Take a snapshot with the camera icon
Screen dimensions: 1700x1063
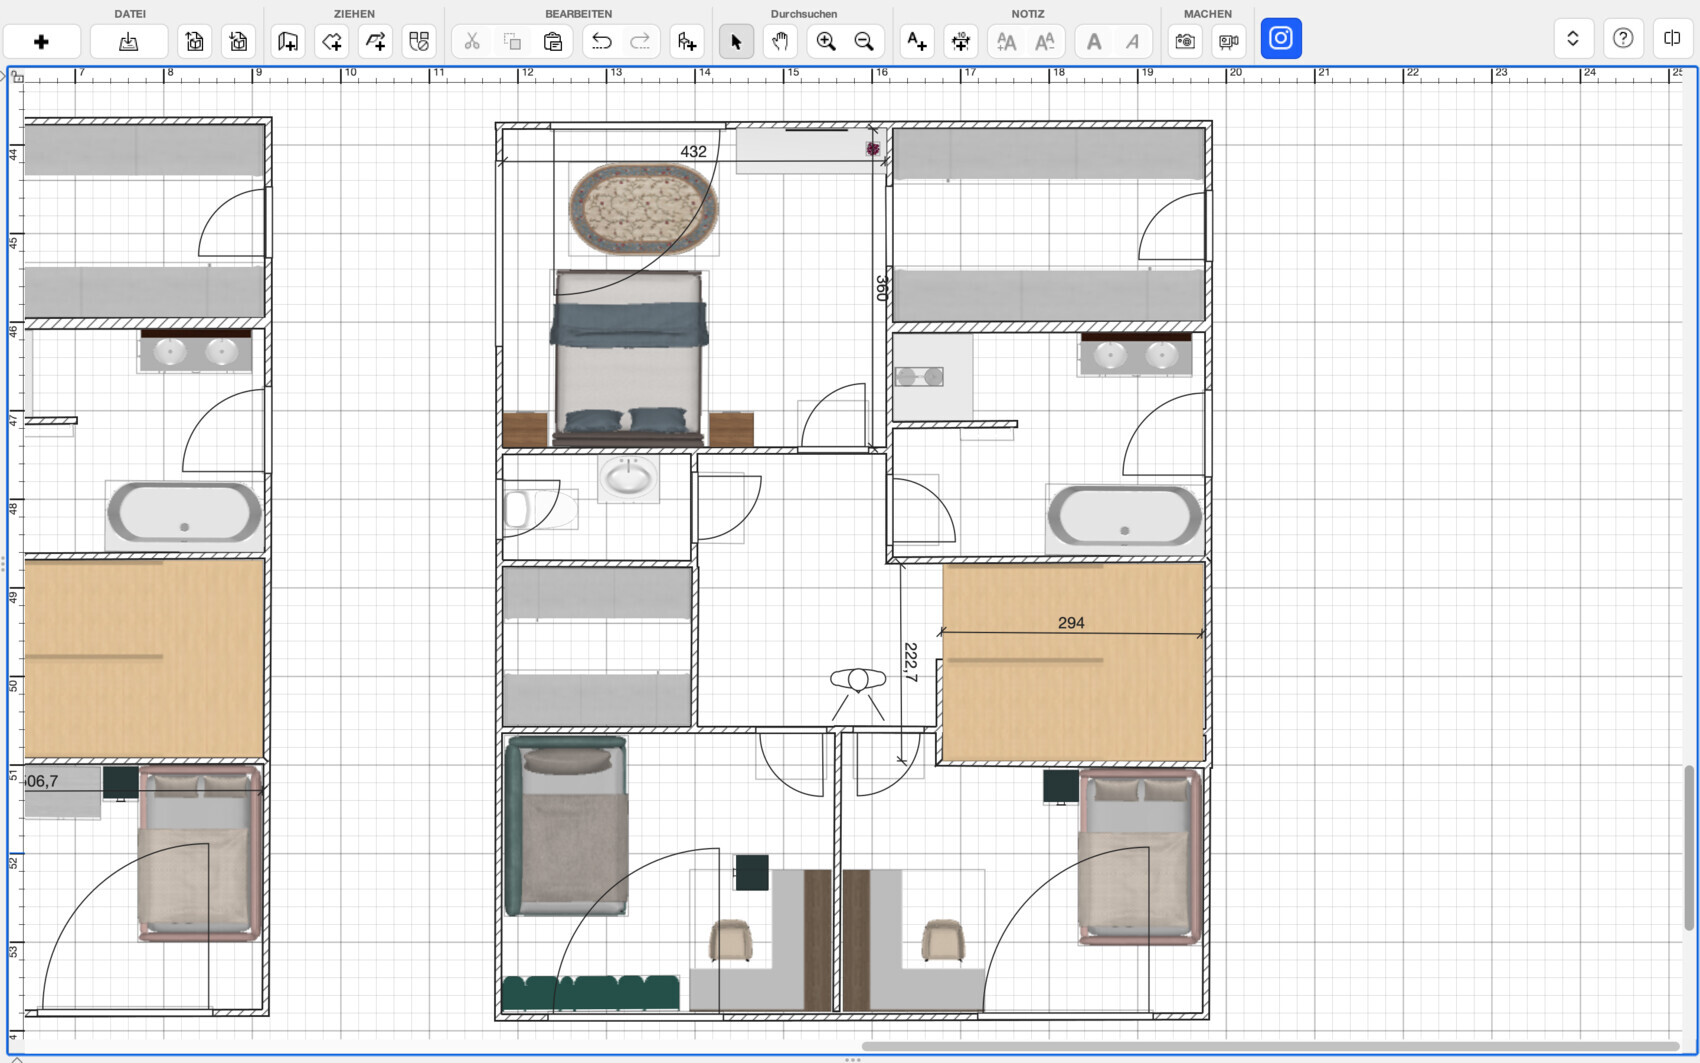1185,42
